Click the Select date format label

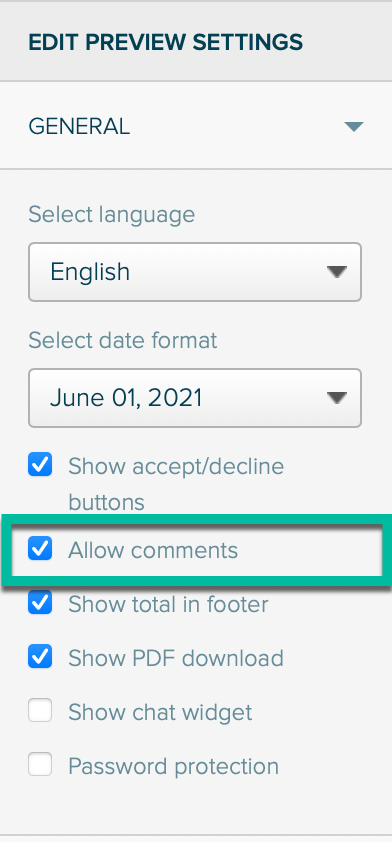122,340
